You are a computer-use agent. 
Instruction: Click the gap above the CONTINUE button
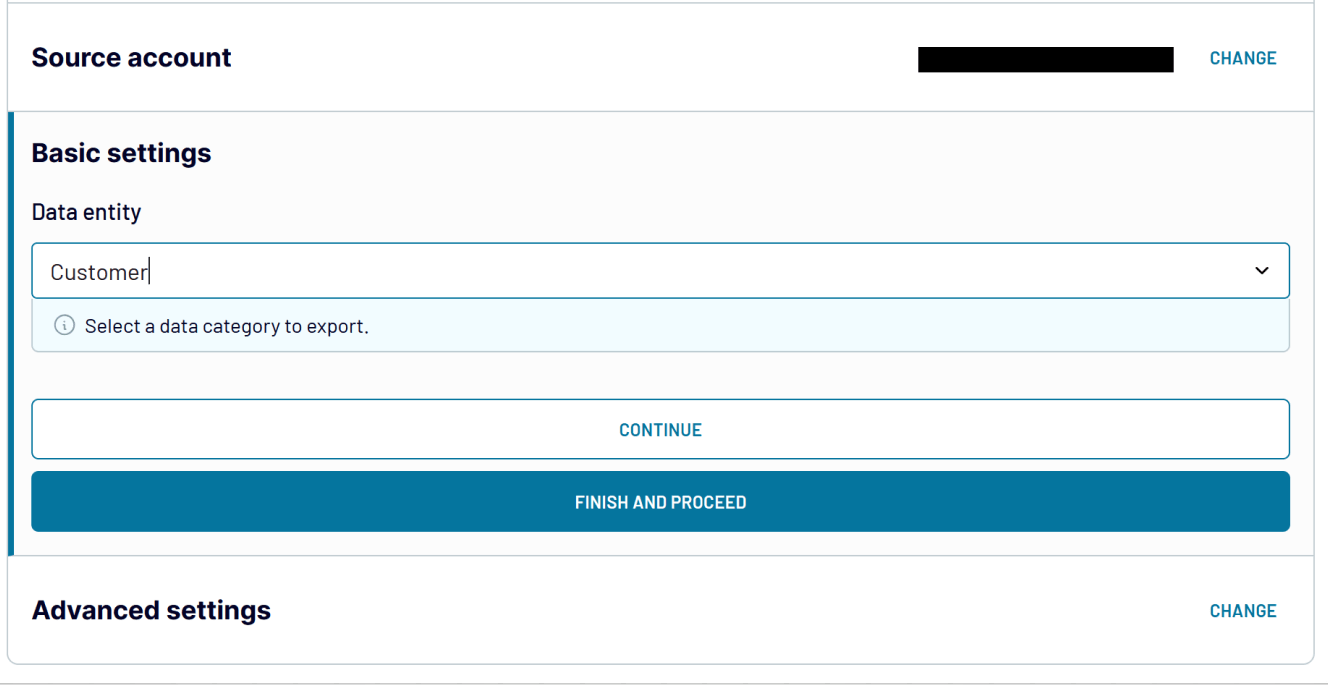(x=660, y=376)
